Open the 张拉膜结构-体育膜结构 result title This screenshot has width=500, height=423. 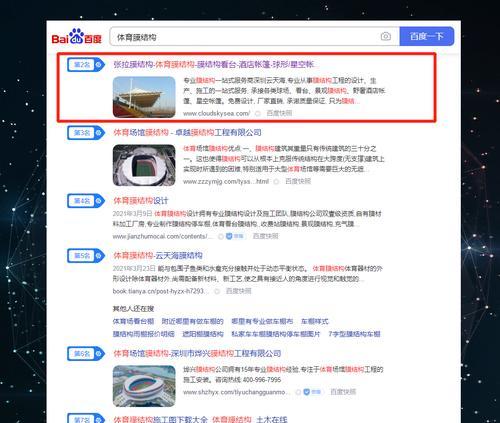(x=214, y=64)
